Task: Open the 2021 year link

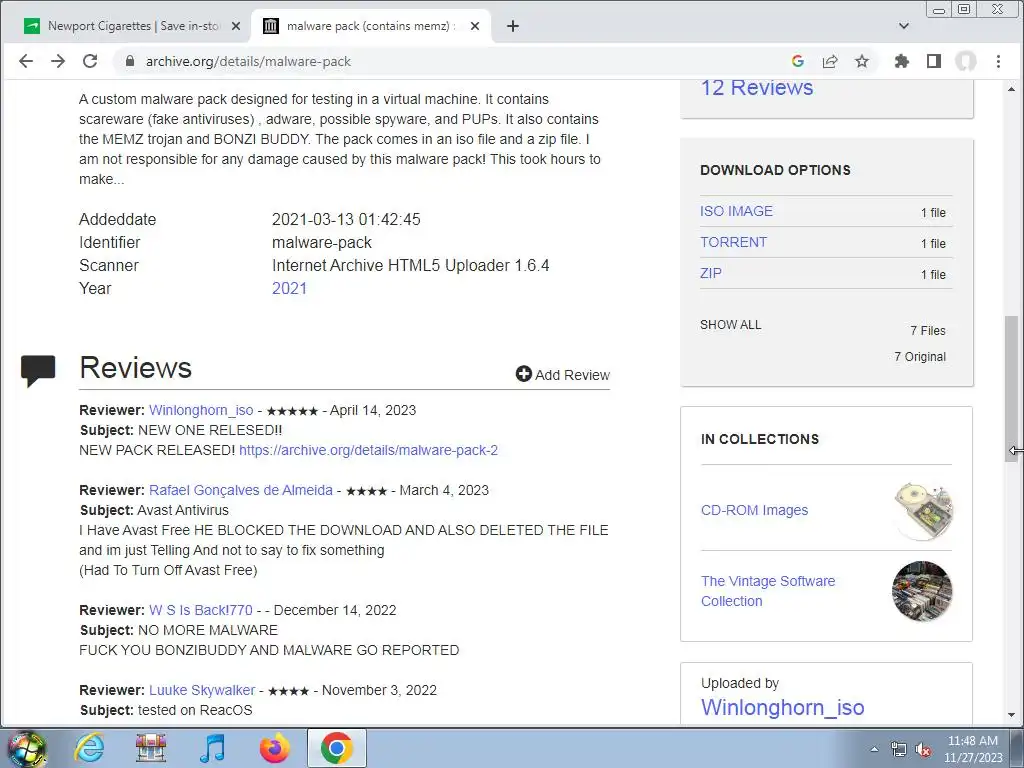Action: (x=289, y=288)
